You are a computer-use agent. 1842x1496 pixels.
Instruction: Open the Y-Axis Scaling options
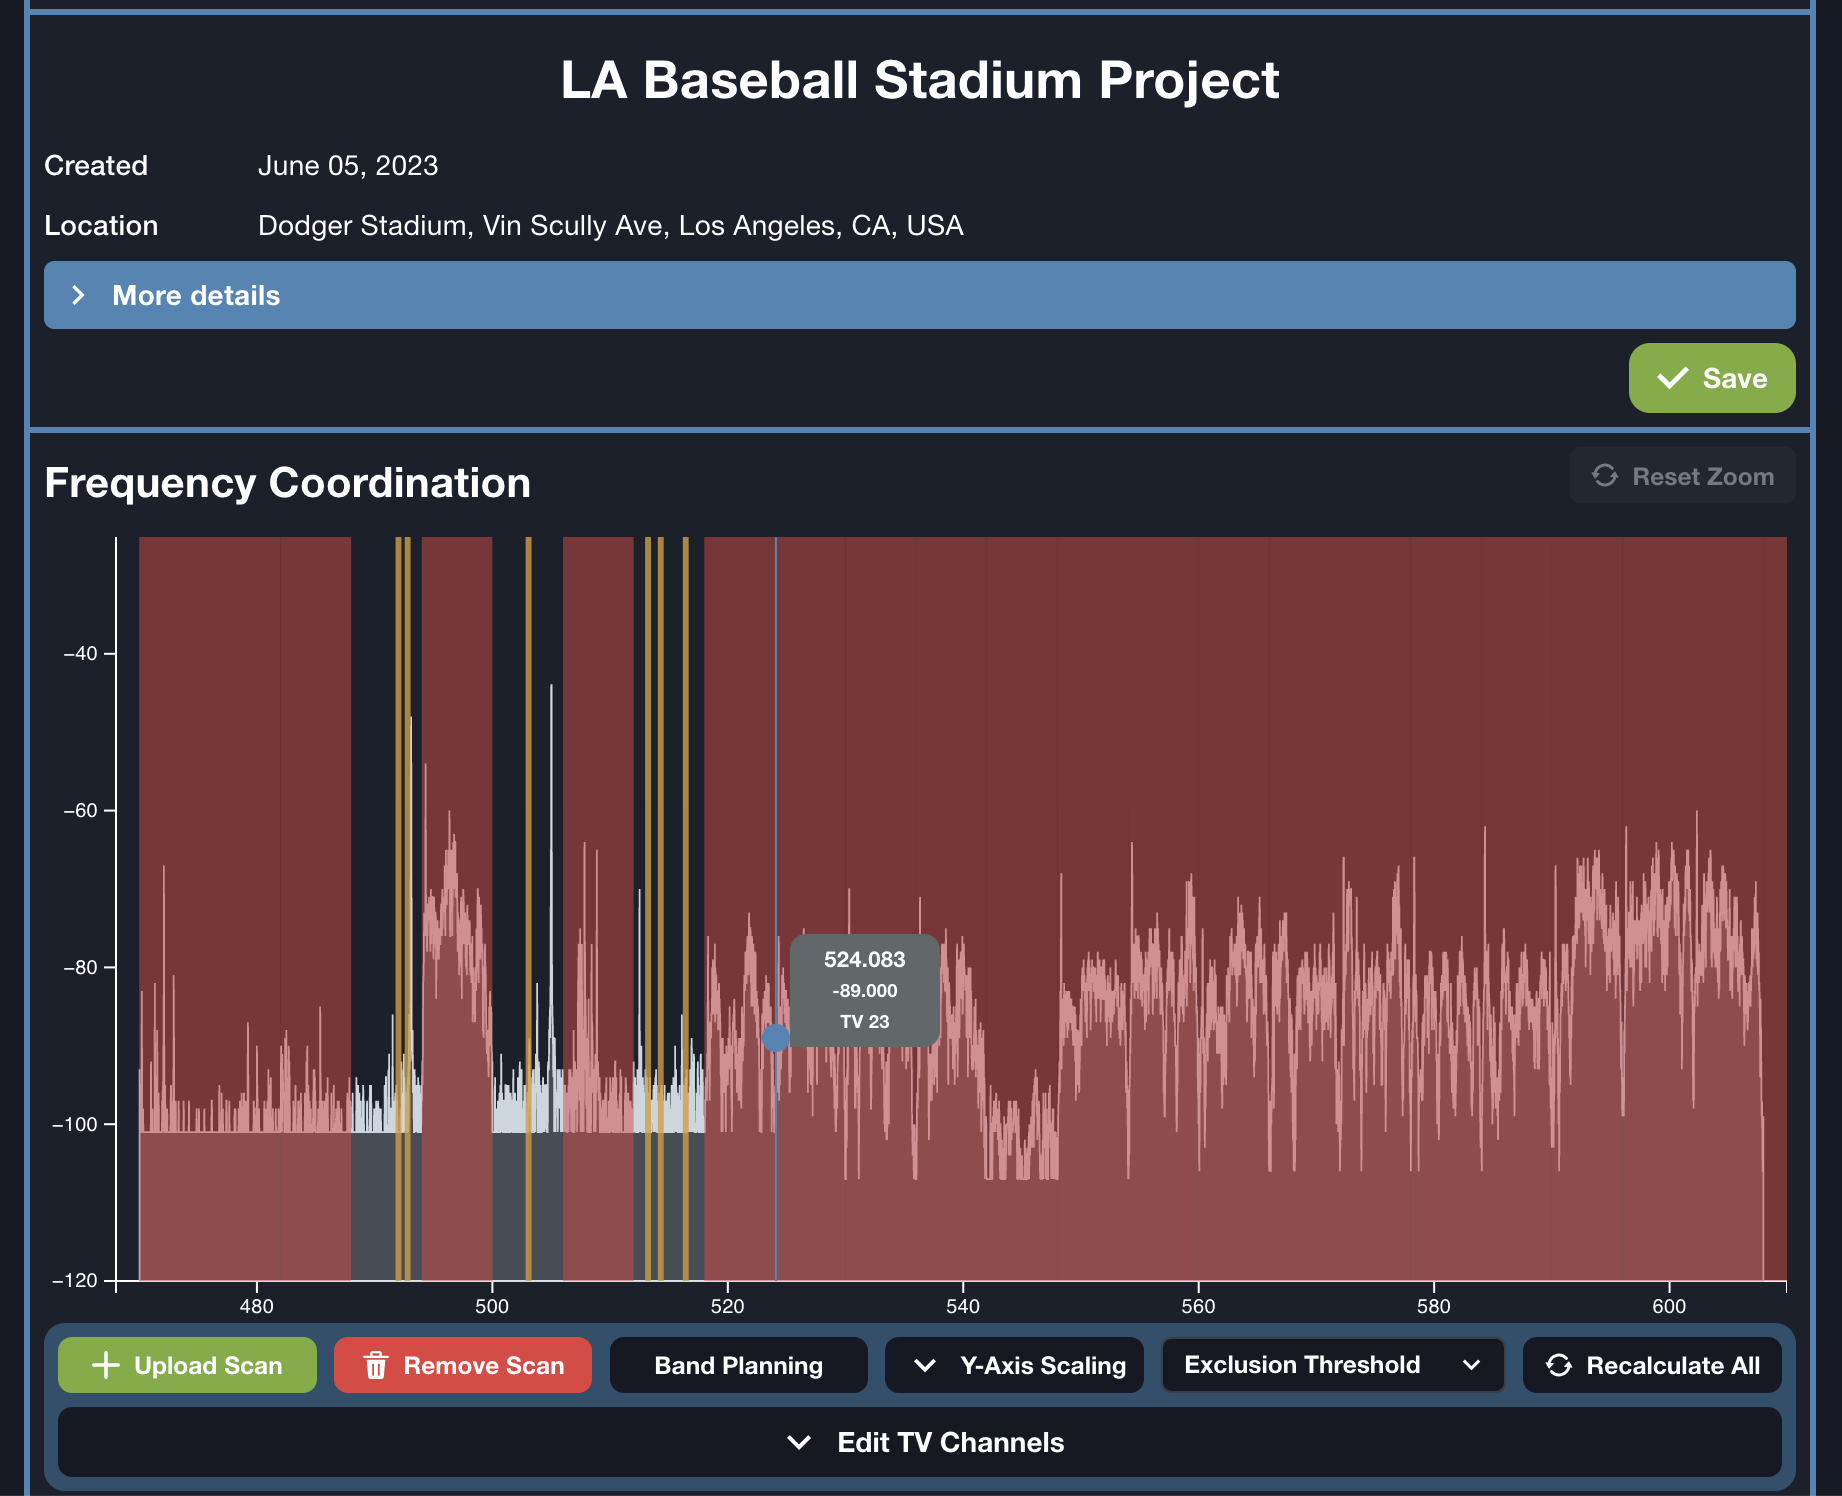click(x=1042, y=1366)
